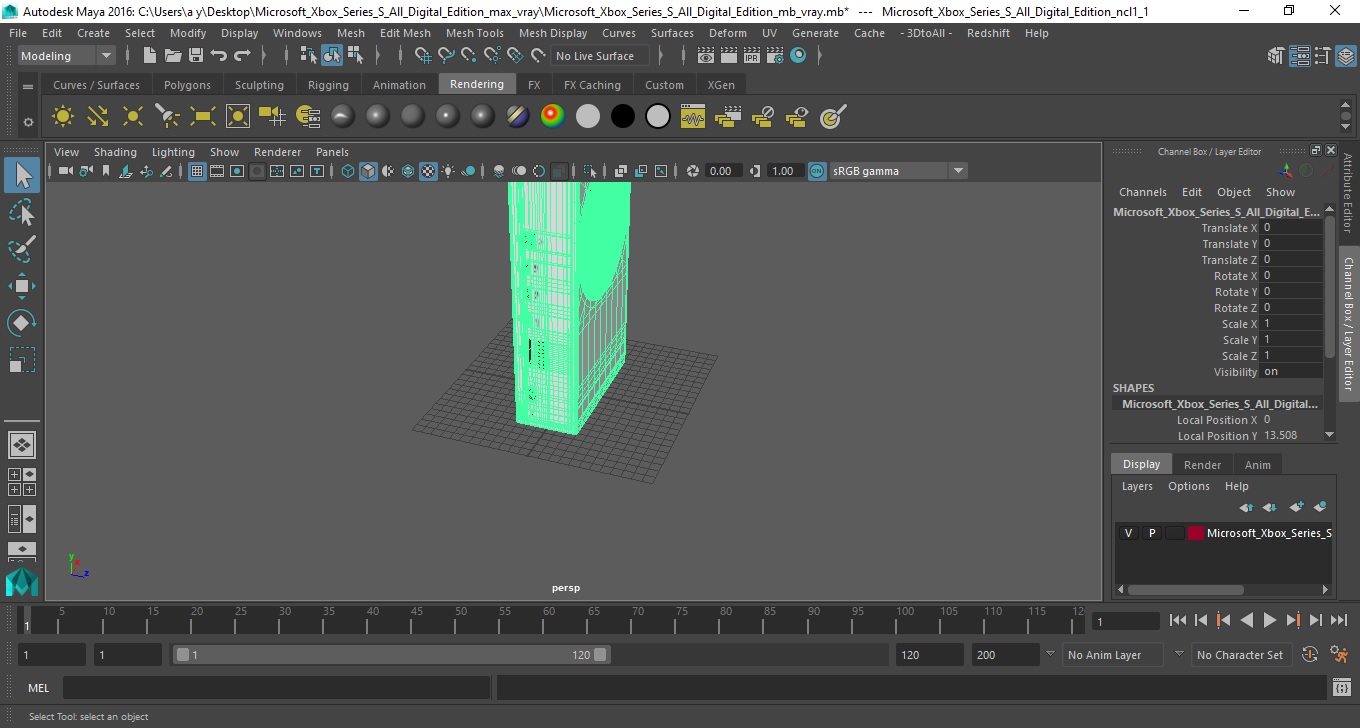1360x728 pixels.
Task: Open layer editor Options menu
Action: tap(1189, 486)
